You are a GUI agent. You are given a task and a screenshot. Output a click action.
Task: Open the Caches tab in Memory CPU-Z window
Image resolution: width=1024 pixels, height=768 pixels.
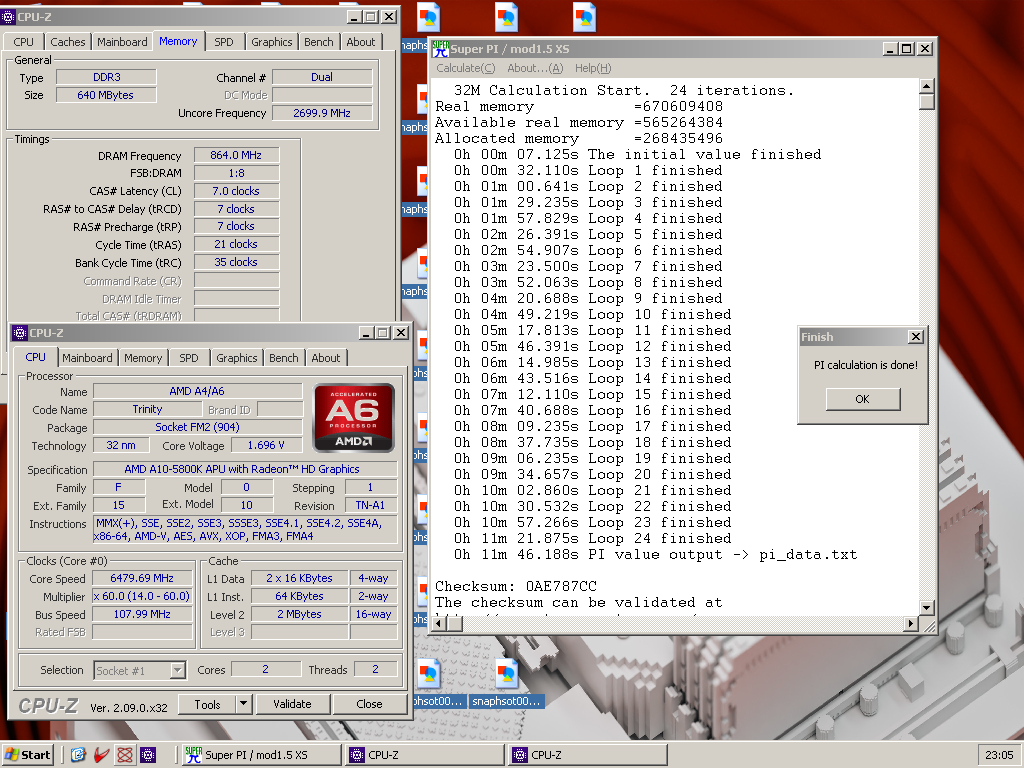click(x=68, y=42)
